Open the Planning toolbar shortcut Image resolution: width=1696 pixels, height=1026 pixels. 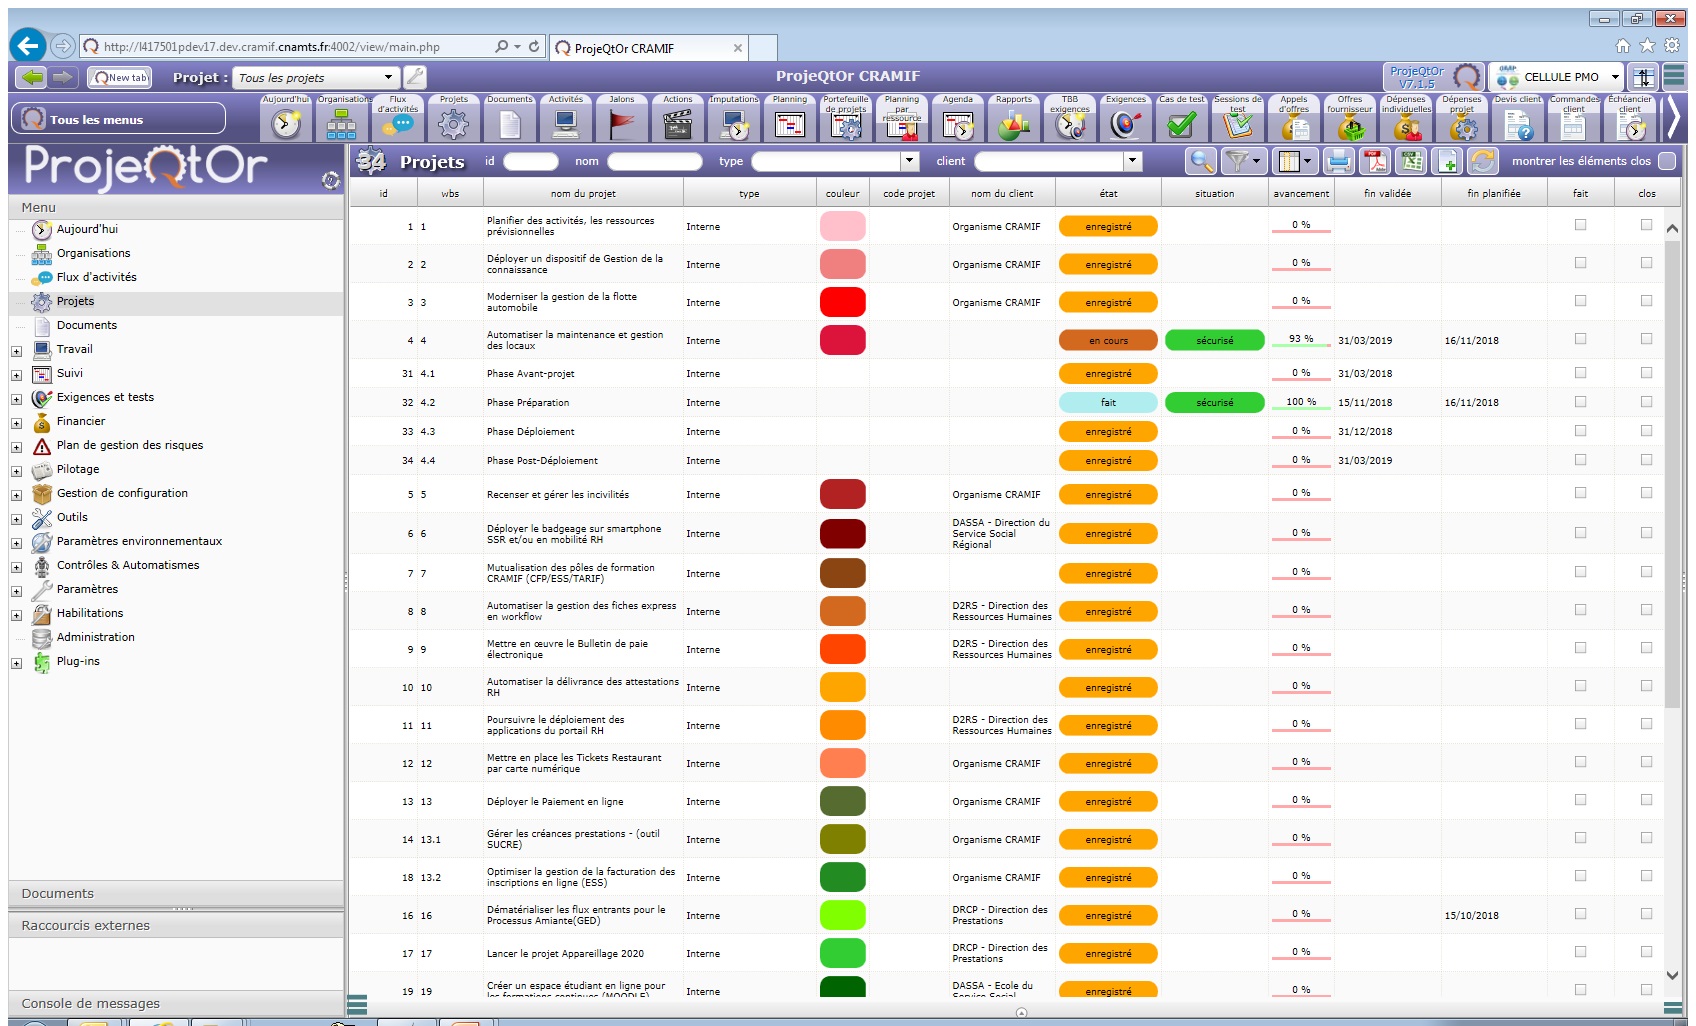pyautogui.click(x=789, y=123)
